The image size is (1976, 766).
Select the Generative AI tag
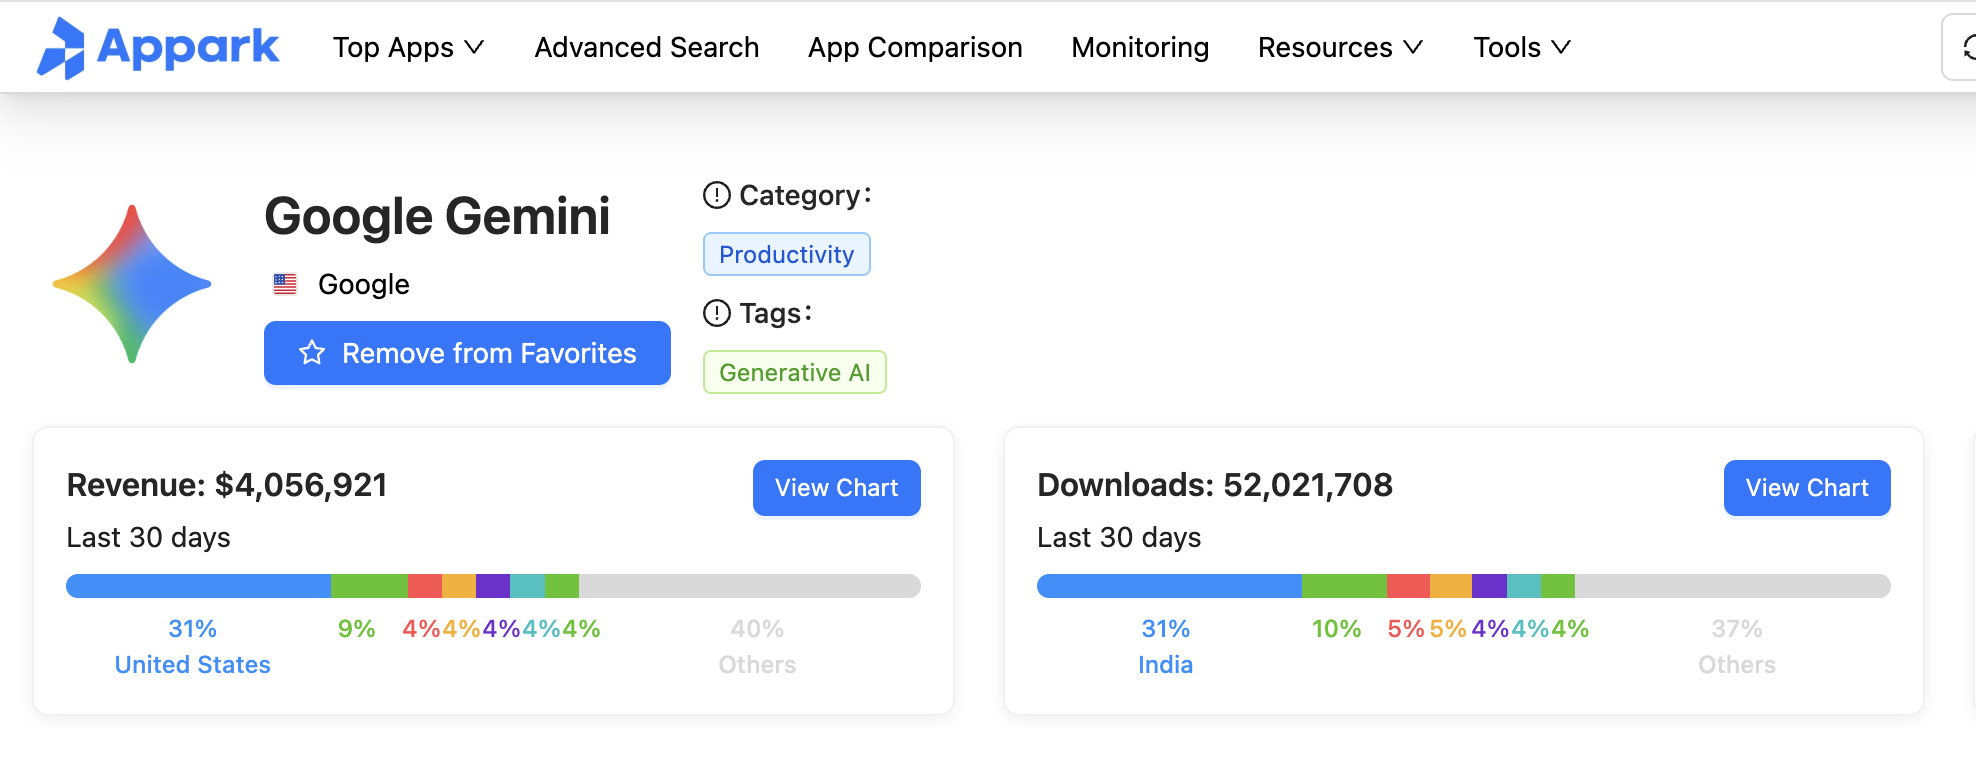[794, 372]
